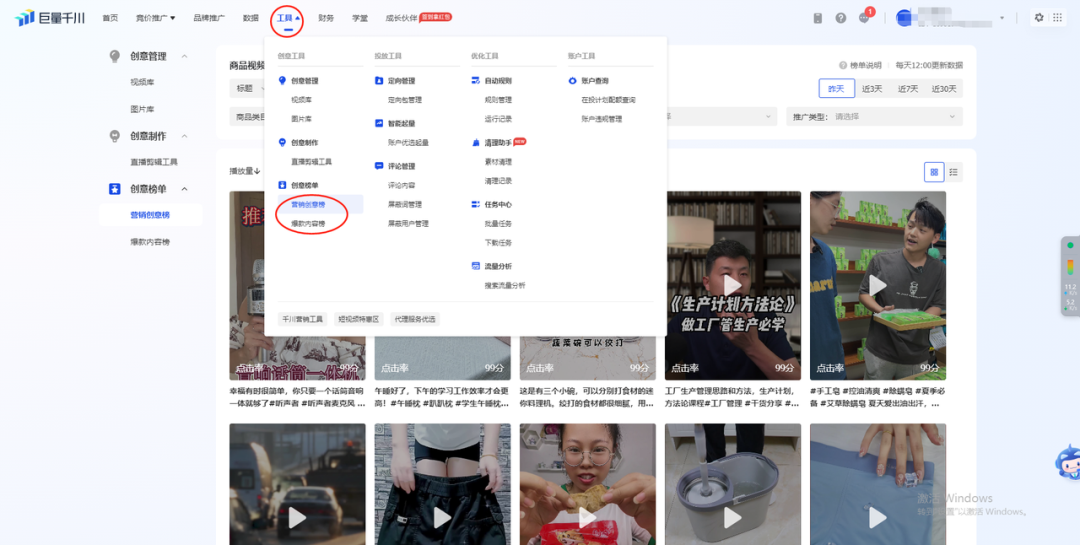
Task: Open 成长伙伴 in the top nav
Action: coord(402,18)
